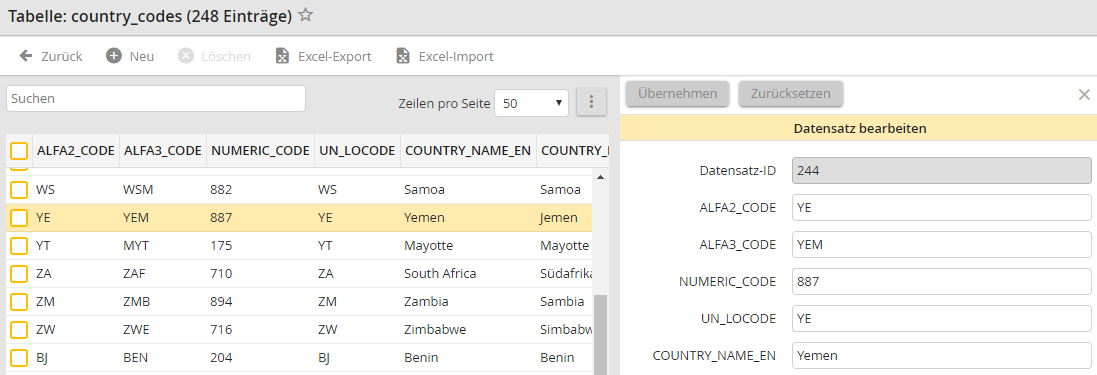Screen dimensions: 1097x375
Task: Click the favorite star next to table title
Action: 305,15
